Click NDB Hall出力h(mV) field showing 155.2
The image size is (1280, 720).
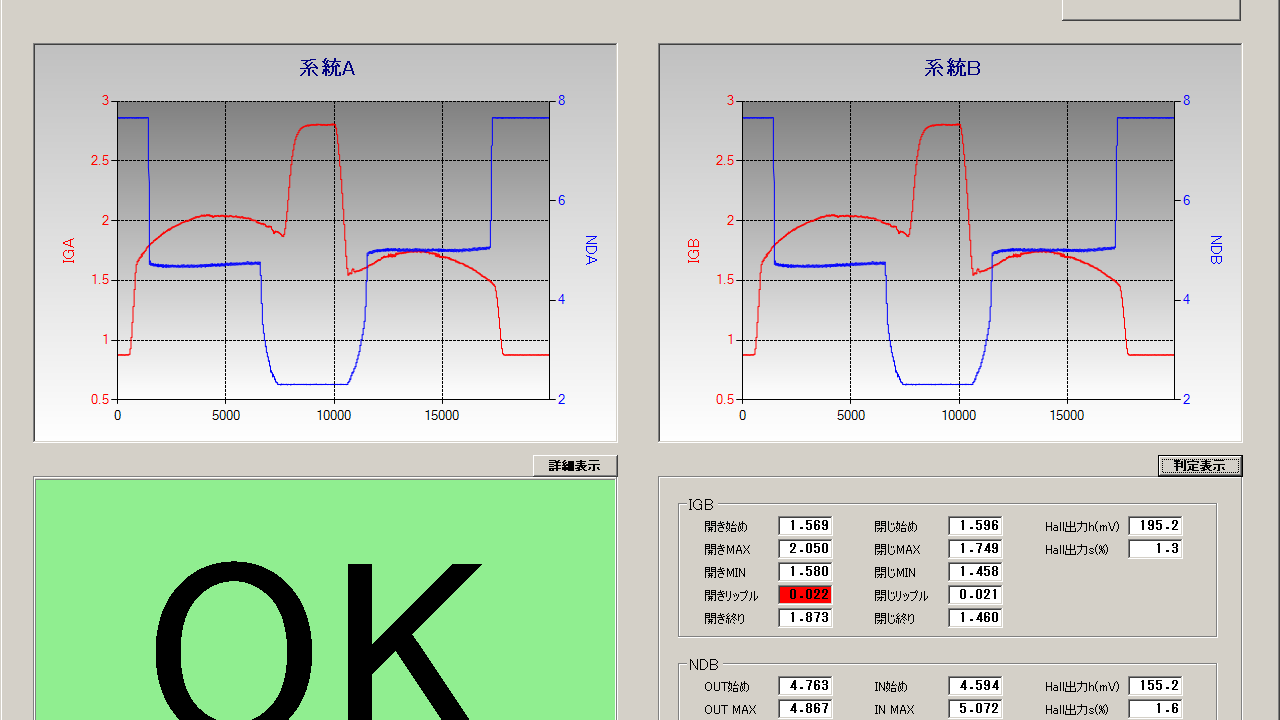pyautogui.click(x=1155, y=686)
